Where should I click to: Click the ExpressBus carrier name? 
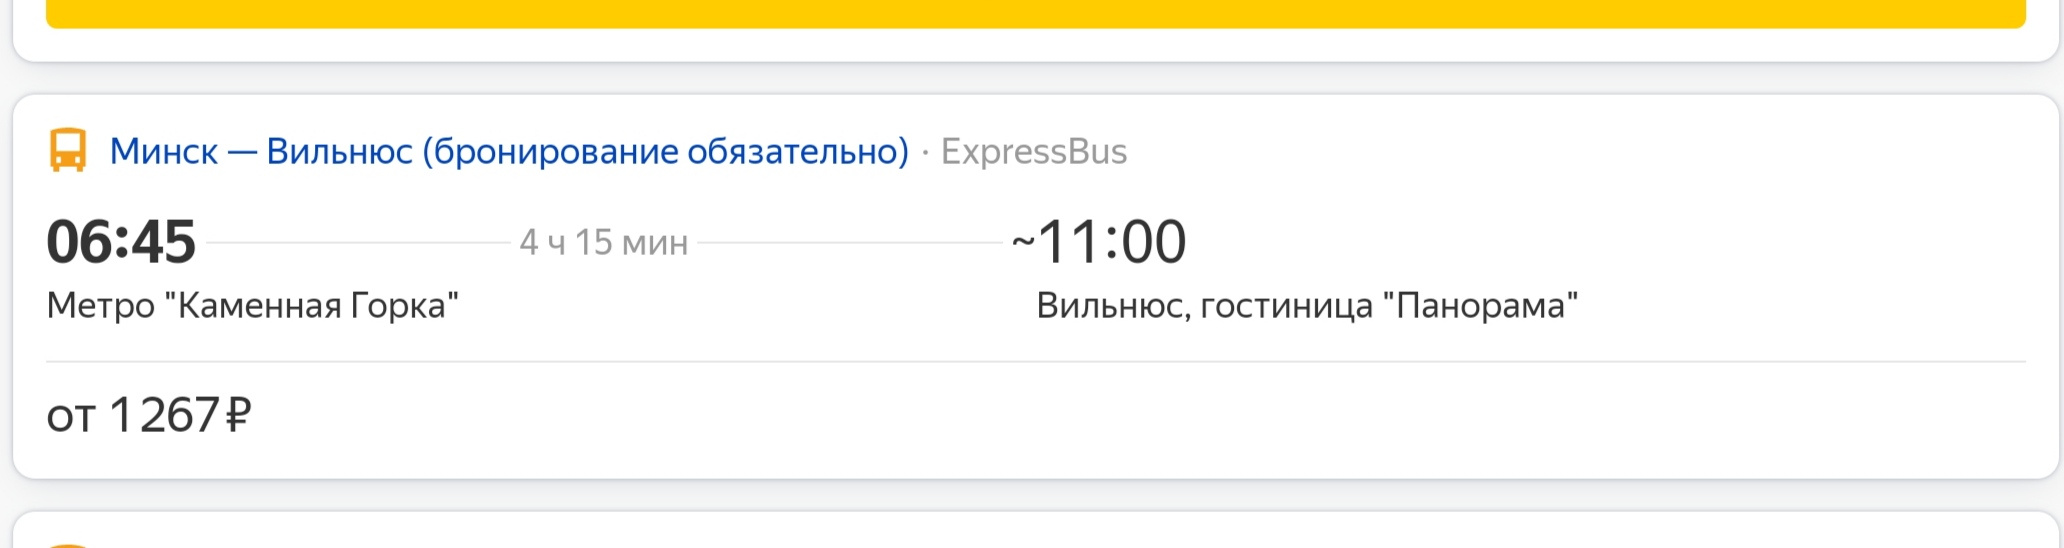1034,151
